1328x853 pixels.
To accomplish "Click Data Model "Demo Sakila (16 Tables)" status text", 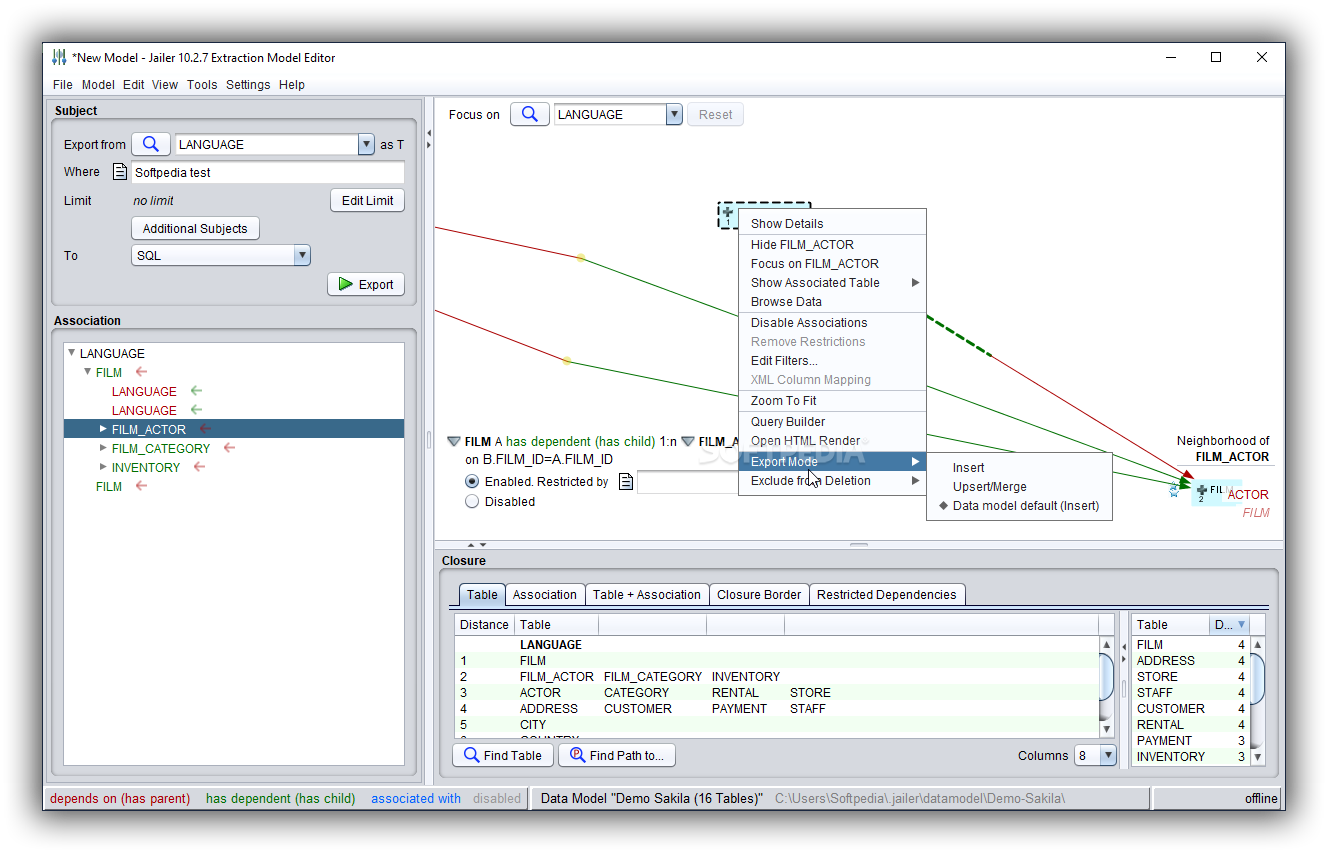I will pyautogui.click(x=652, y=798).
